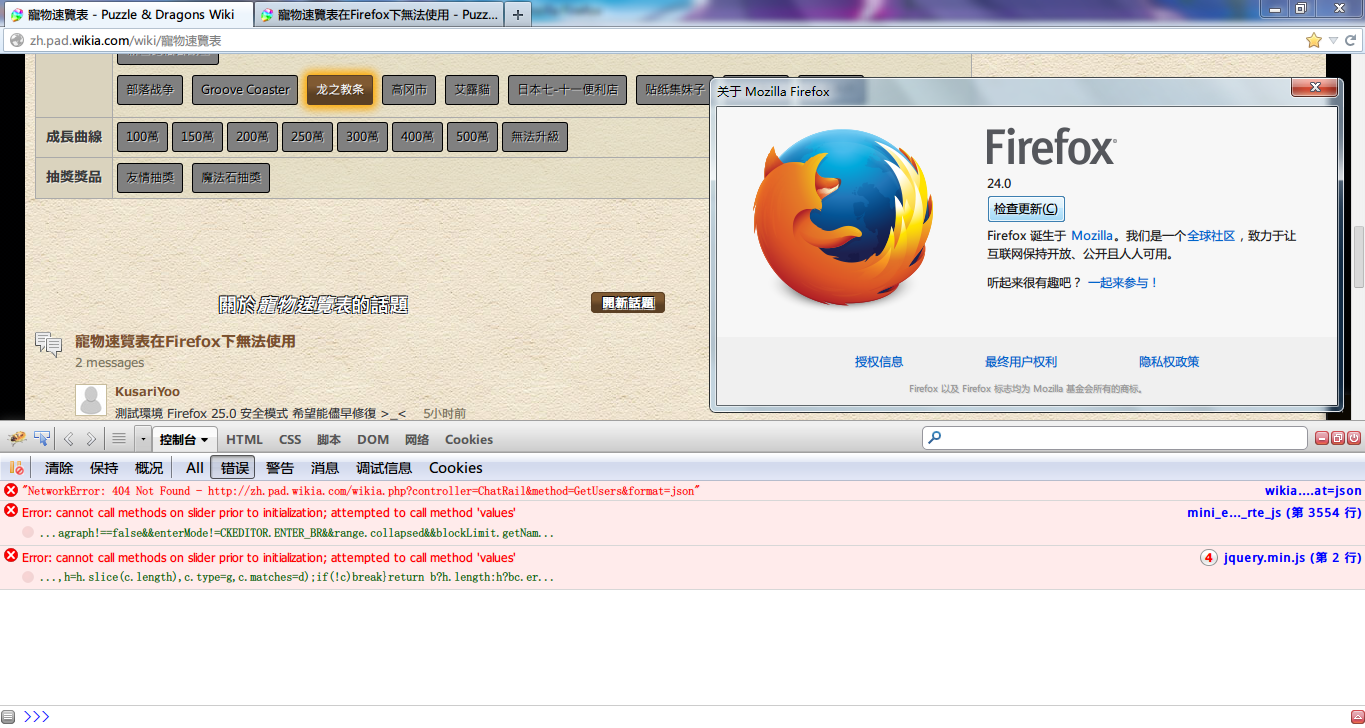
Task: Switch to the Firebug 网络 panel tab
Action: (417, 439)
